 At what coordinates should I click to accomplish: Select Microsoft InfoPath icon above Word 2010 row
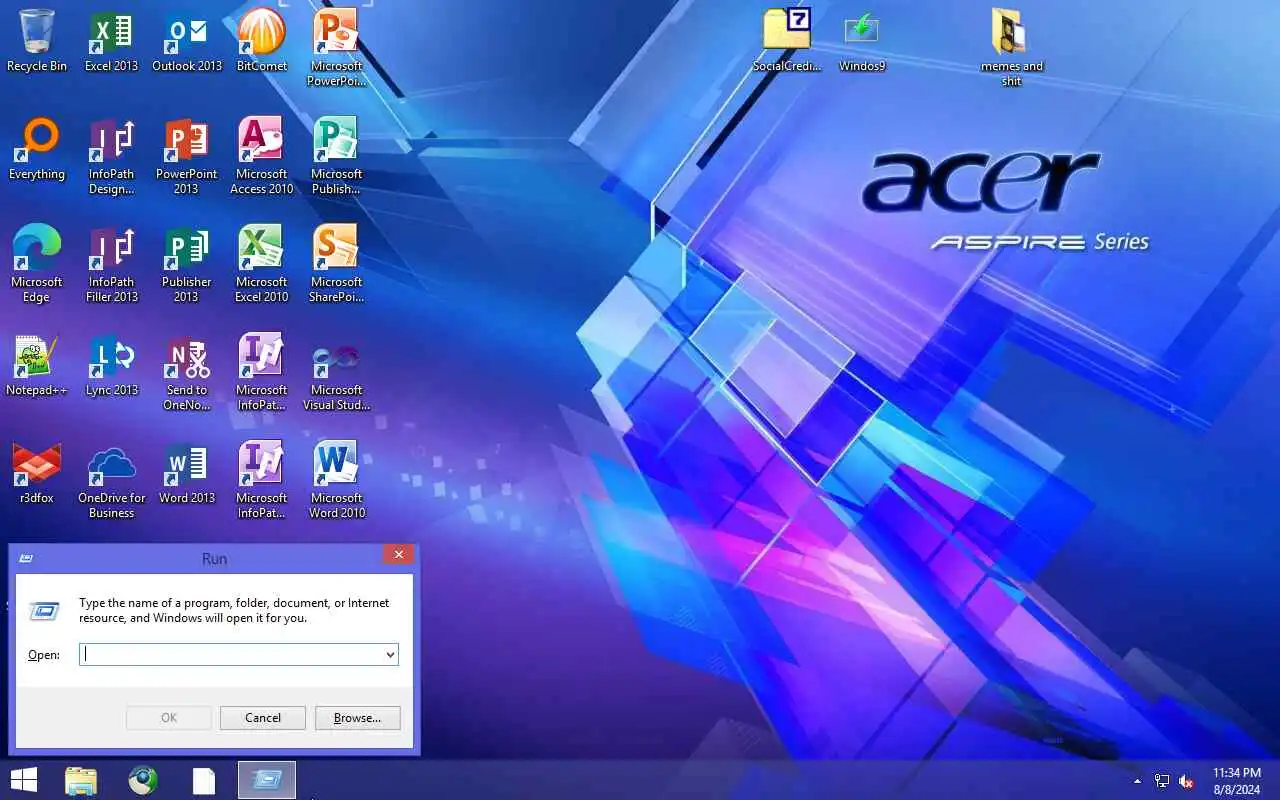(262, 371)
